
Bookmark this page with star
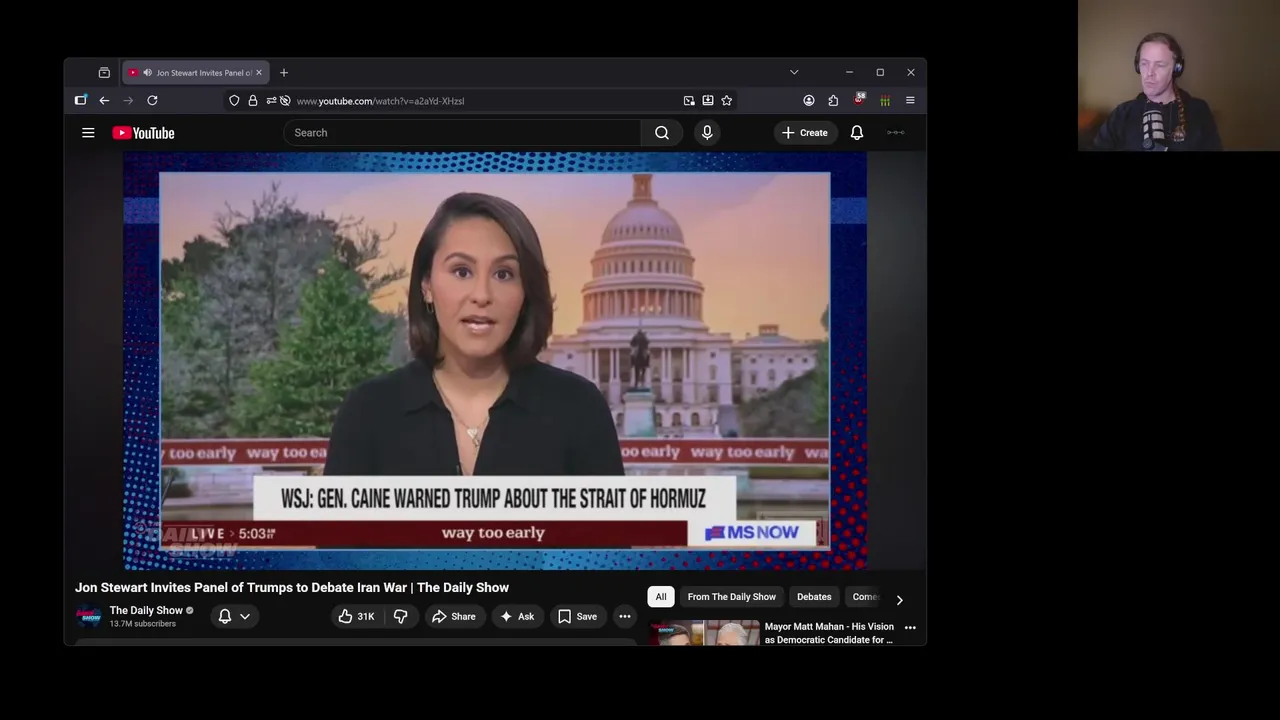(727, 101)
